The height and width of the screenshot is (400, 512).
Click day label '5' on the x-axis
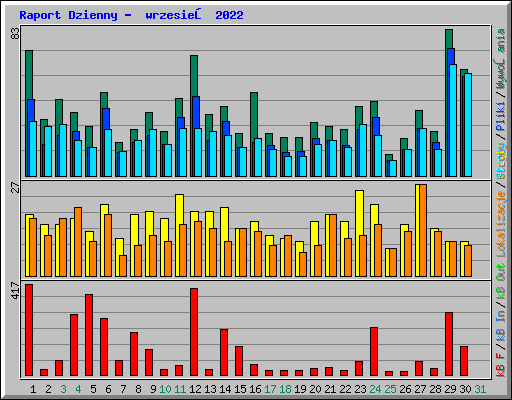coord(93,389)
